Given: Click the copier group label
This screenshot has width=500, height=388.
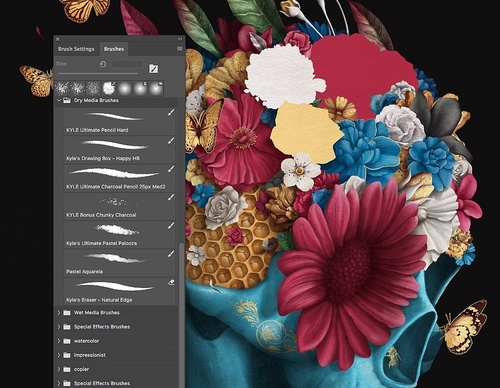Looking at the screenshot, I should [81, 369].
